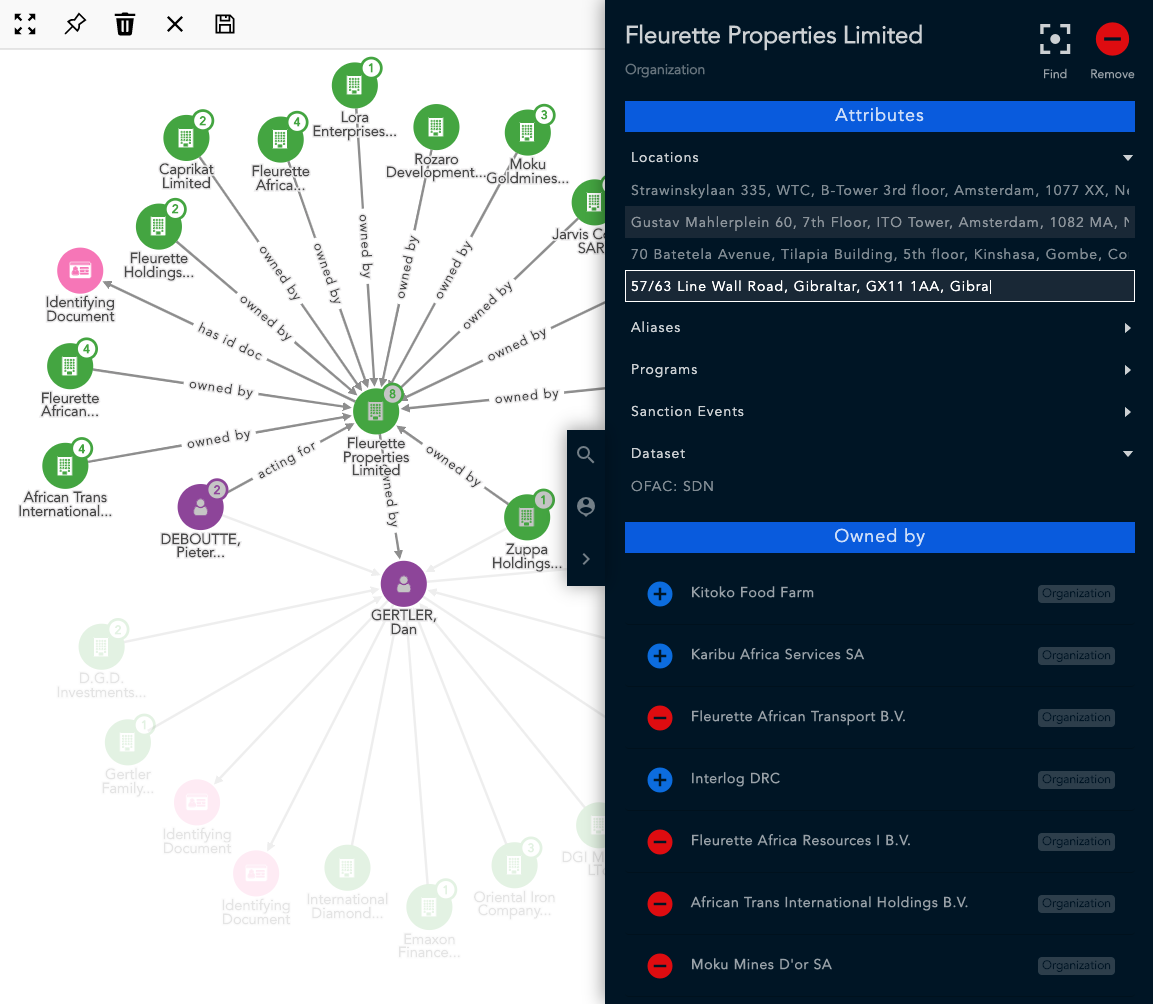Image resolution: width=1153 pixels, height=1004 pixels.
Task: Select the faded Emaxon Finance node
Action: pyautogui.click(x=429, y=908)
